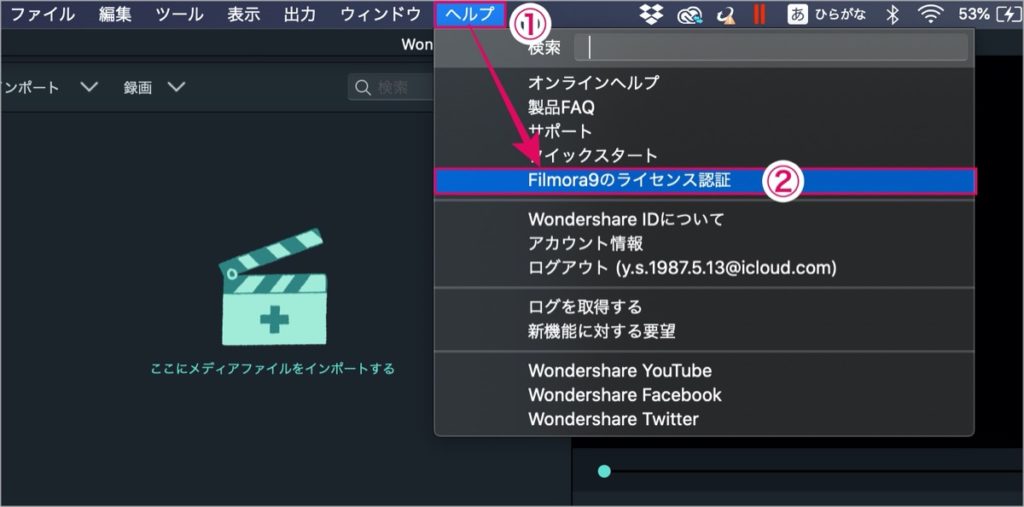The height and width of the screenshot is (507, 1024).
Task: Click the 53% battery indicator
Action: click(x=989, y=14)
